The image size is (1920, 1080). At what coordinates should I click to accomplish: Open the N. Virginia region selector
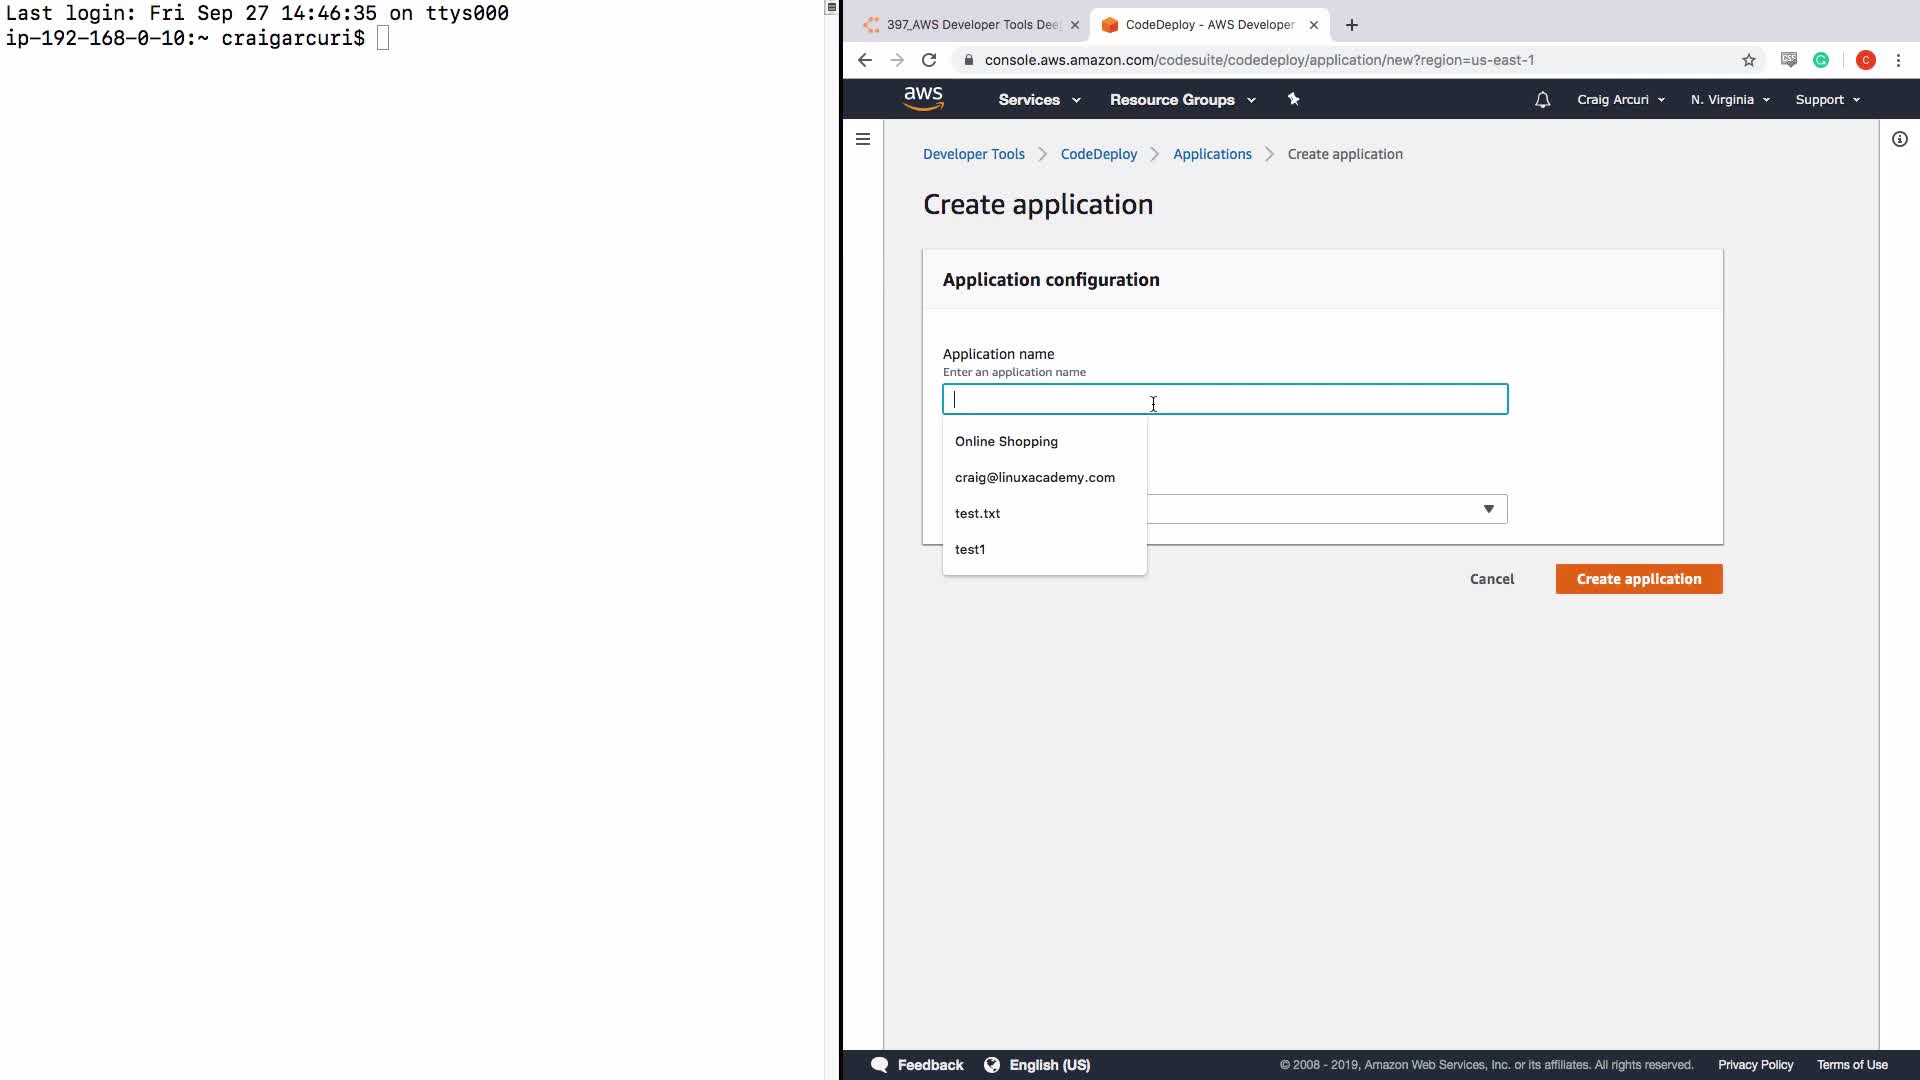pyautogui.click(x=1729, y=100)
